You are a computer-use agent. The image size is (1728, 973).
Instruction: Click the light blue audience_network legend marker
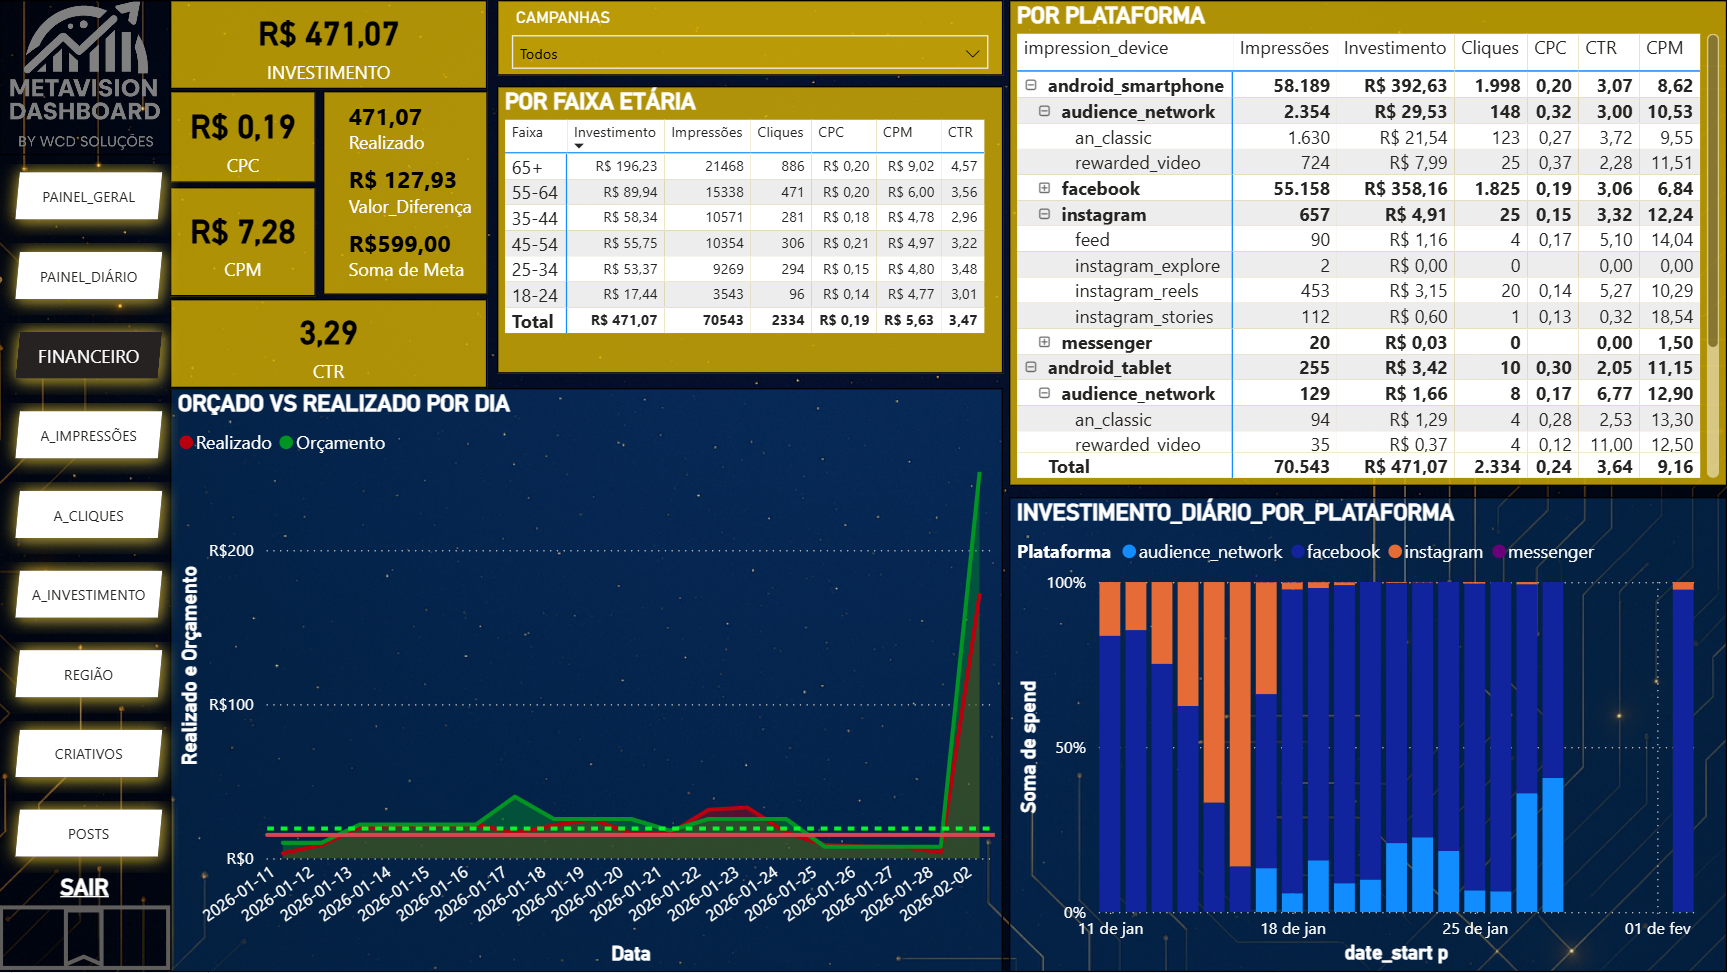pos(1129,552)
